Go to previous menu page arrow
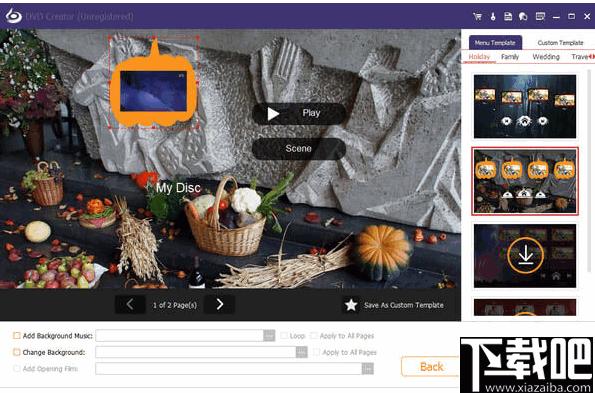 pos(130,304)
